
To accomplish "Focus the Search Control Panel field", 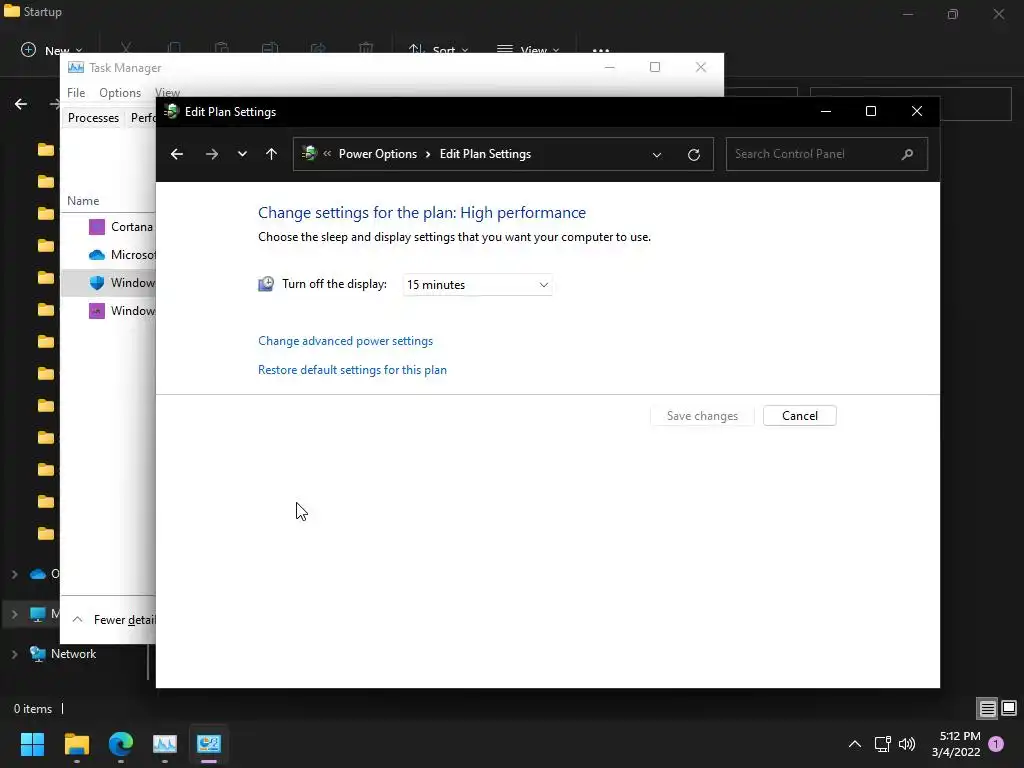I will (x=827, y=154).
